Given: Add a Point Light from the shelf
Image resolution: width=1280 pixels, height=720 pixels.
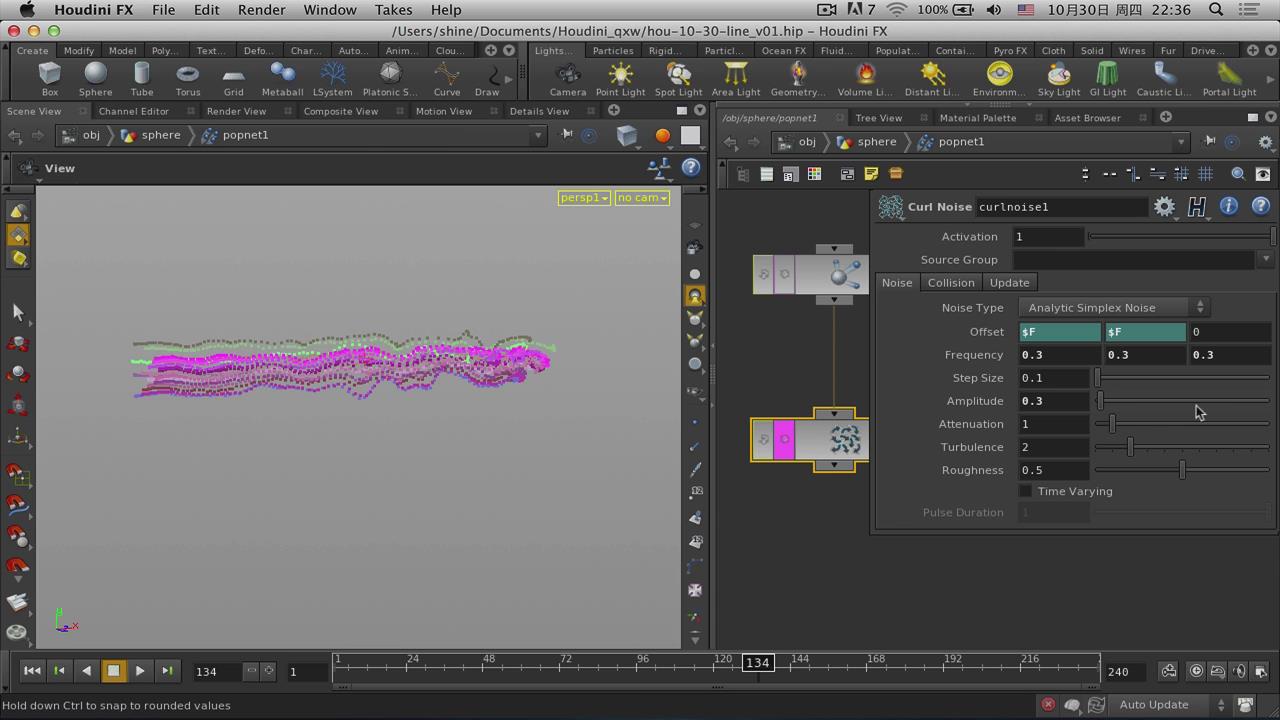Looking at the screenshot, I should (621, 78).
